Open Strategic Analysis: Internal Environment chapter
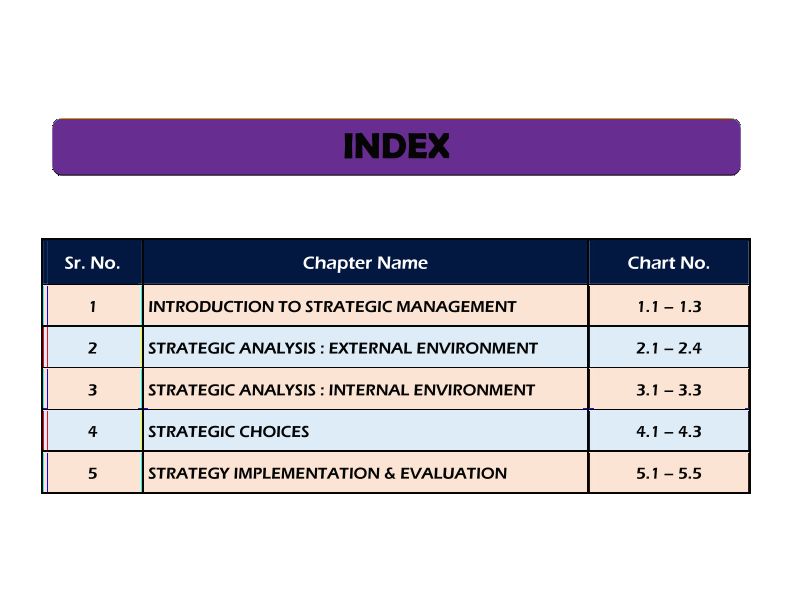Viewport: 792px width, 612px height. tap(341, 390)
